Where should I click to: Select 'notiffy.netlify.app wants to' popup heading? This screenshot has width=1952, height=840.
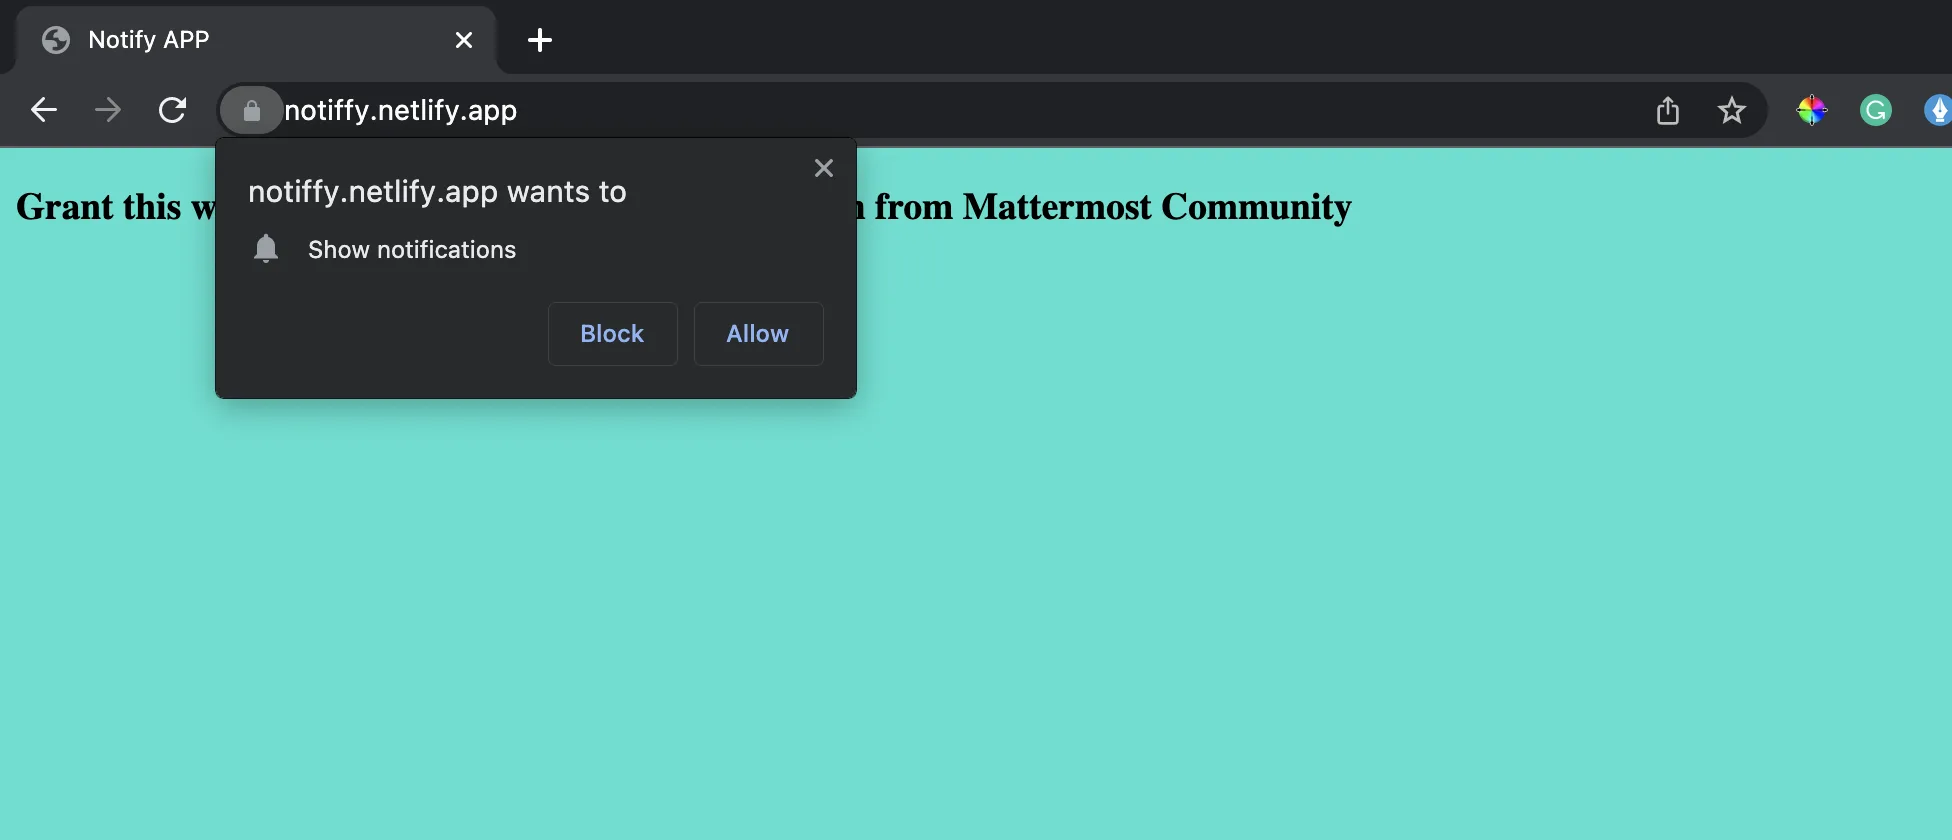coord(437,191)
